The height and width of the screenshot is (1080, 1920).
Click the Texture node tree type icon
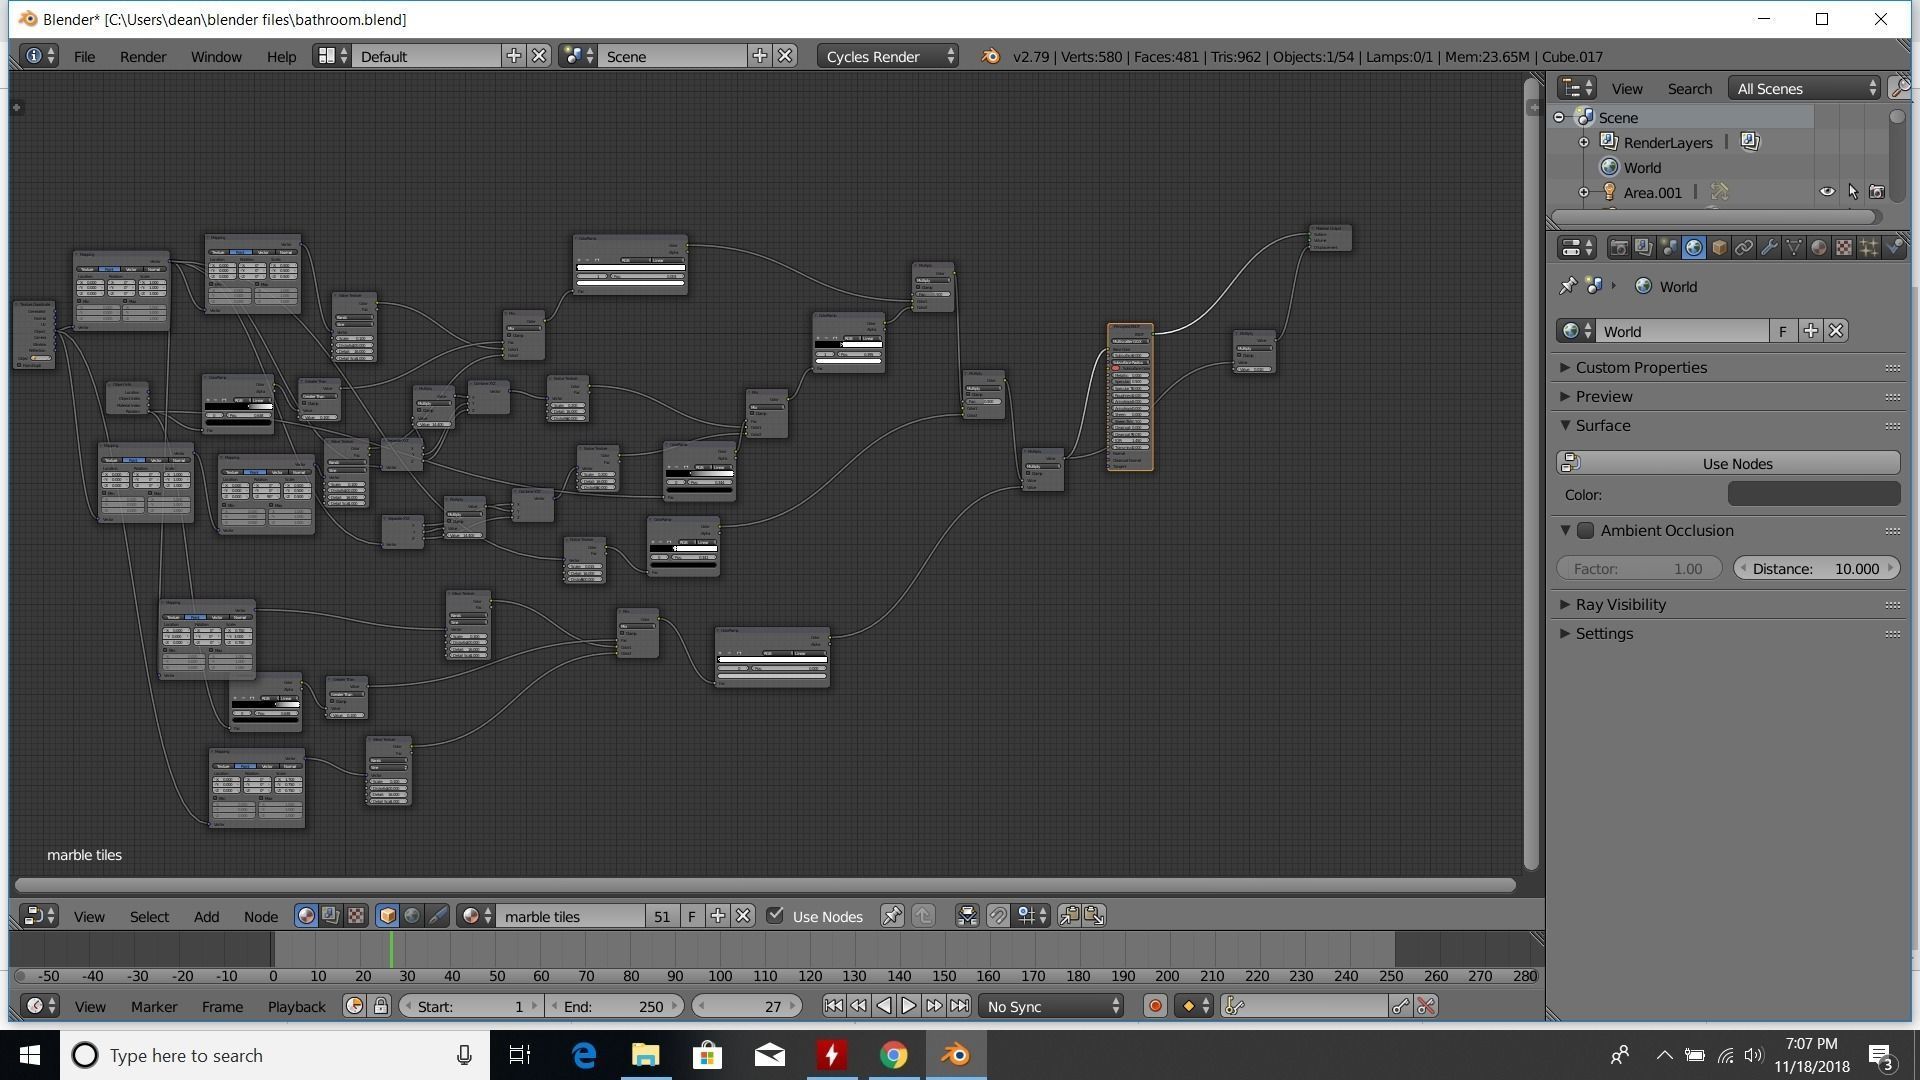[356, 916]
